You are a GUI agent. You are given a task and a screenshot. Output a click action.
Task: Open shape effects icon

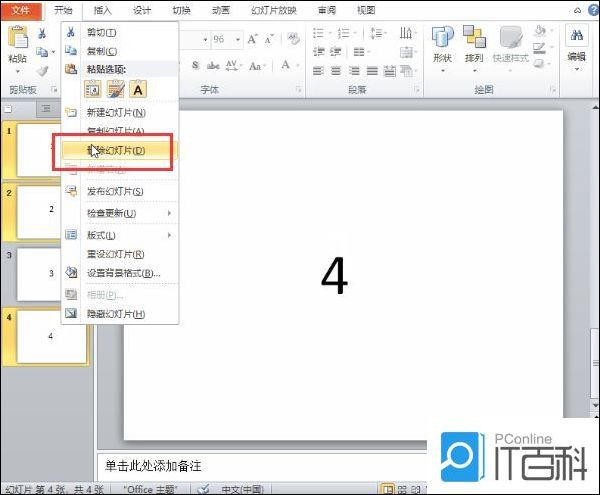541,64
